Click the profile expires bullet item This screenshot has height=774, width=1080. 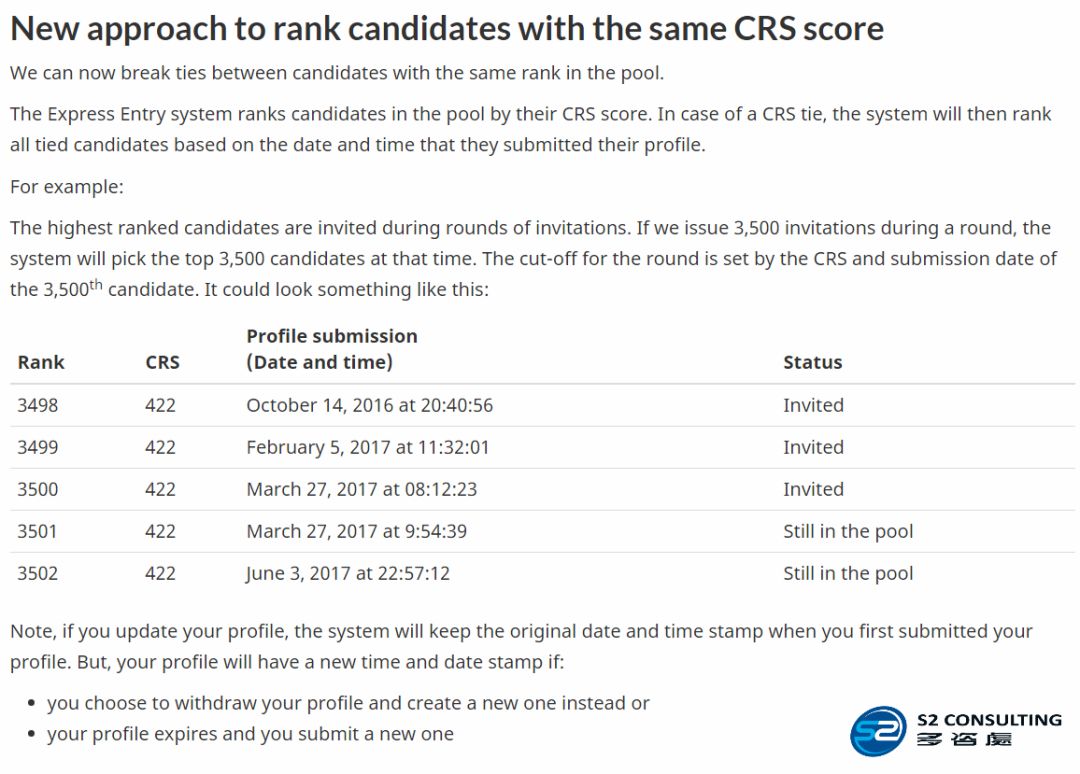pyautogui.click(x=251, y=734)
